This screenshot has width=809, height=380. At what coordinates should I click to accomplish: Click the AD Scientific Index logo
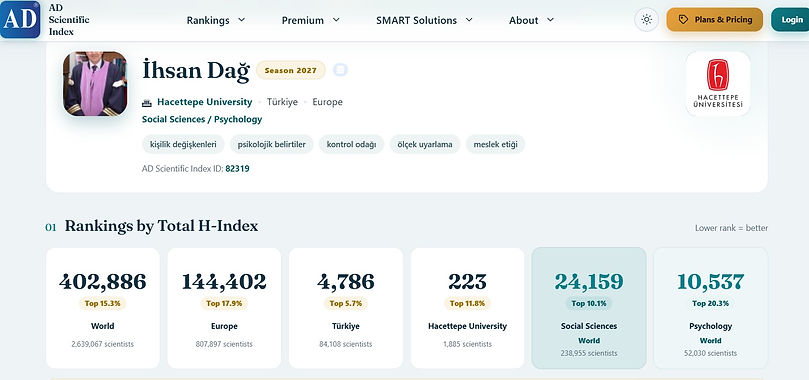tap(20, 20)
